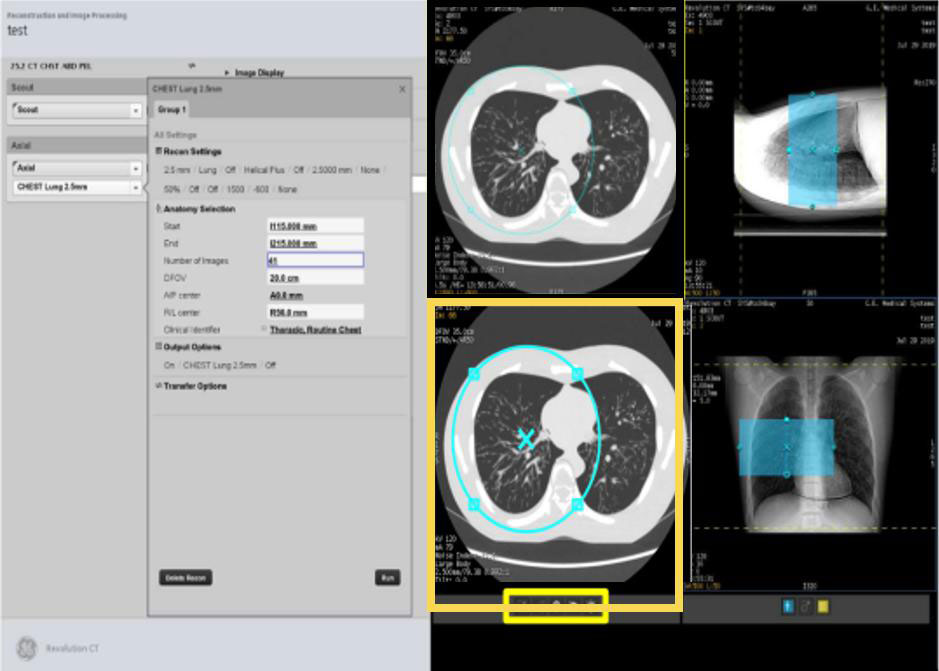Close the CHEST Lung 2.5mm settings panel
This screenshot has width=939, height=671.
pos(402,89)
